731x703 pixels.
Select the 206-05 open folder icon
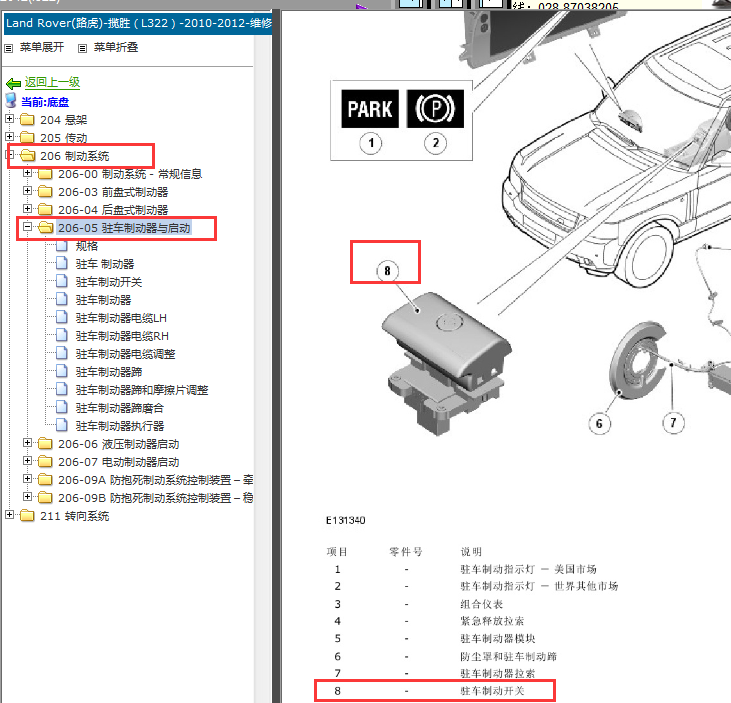(x=46, y=227)
